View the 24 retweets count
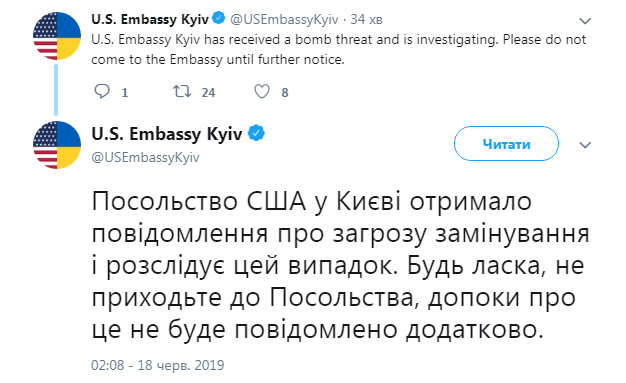This screenshot has height=383, width=626. (208, 93)
